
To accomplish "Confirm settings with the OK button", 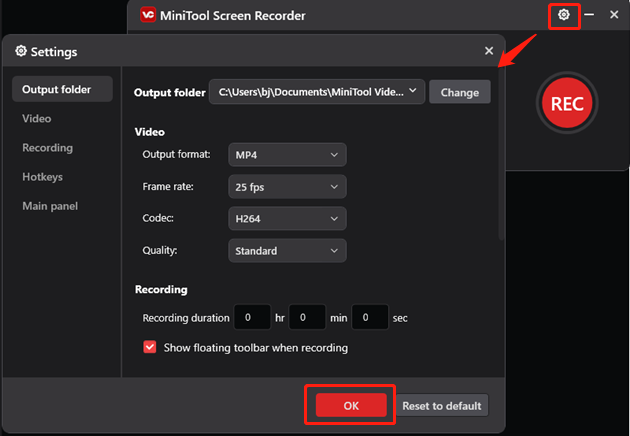I will pos(351,405).
